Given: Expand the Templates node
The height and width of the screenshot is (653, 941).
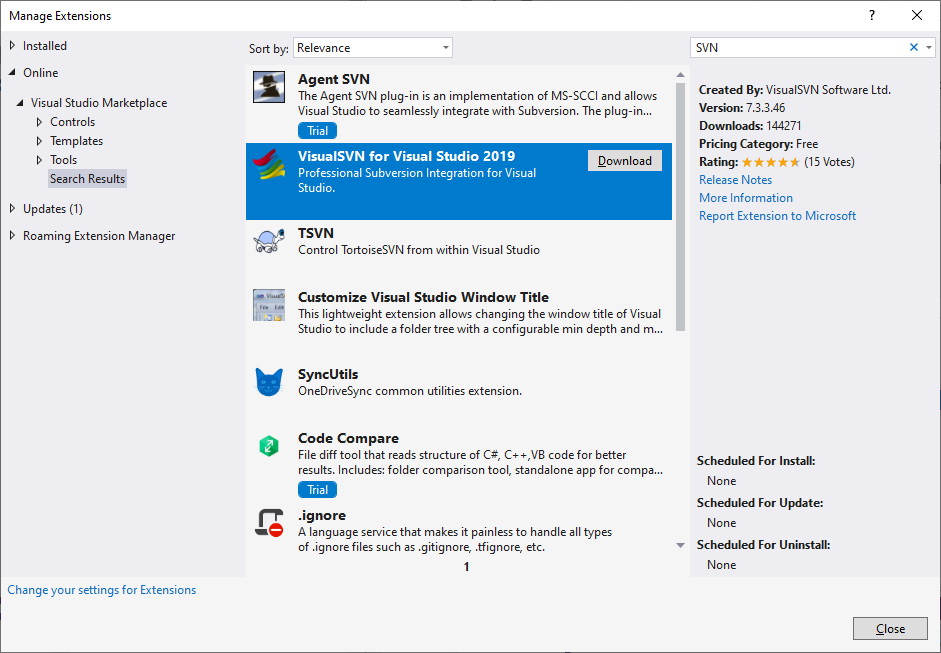Looking at the screenshot, I should (x=40, y=141).
